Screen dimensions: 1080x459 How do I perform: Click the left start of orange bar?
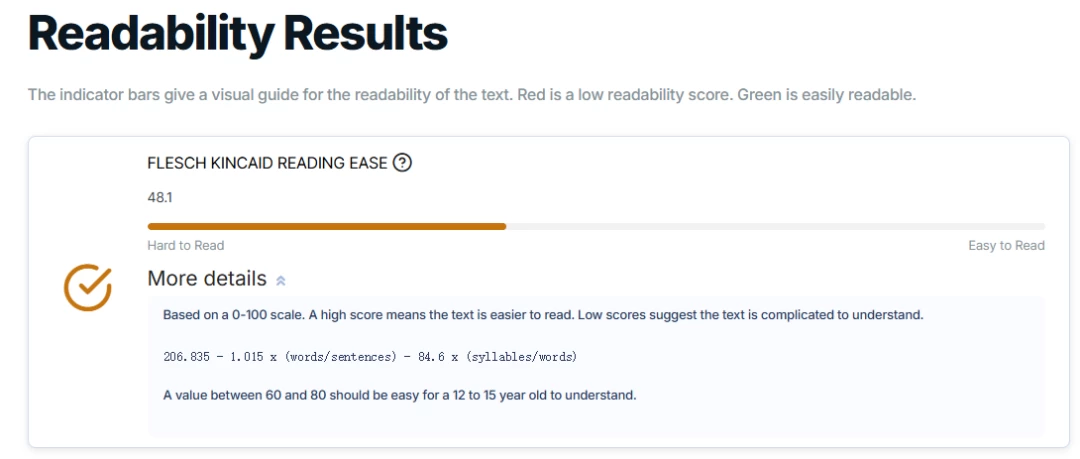tap(151, 226)
